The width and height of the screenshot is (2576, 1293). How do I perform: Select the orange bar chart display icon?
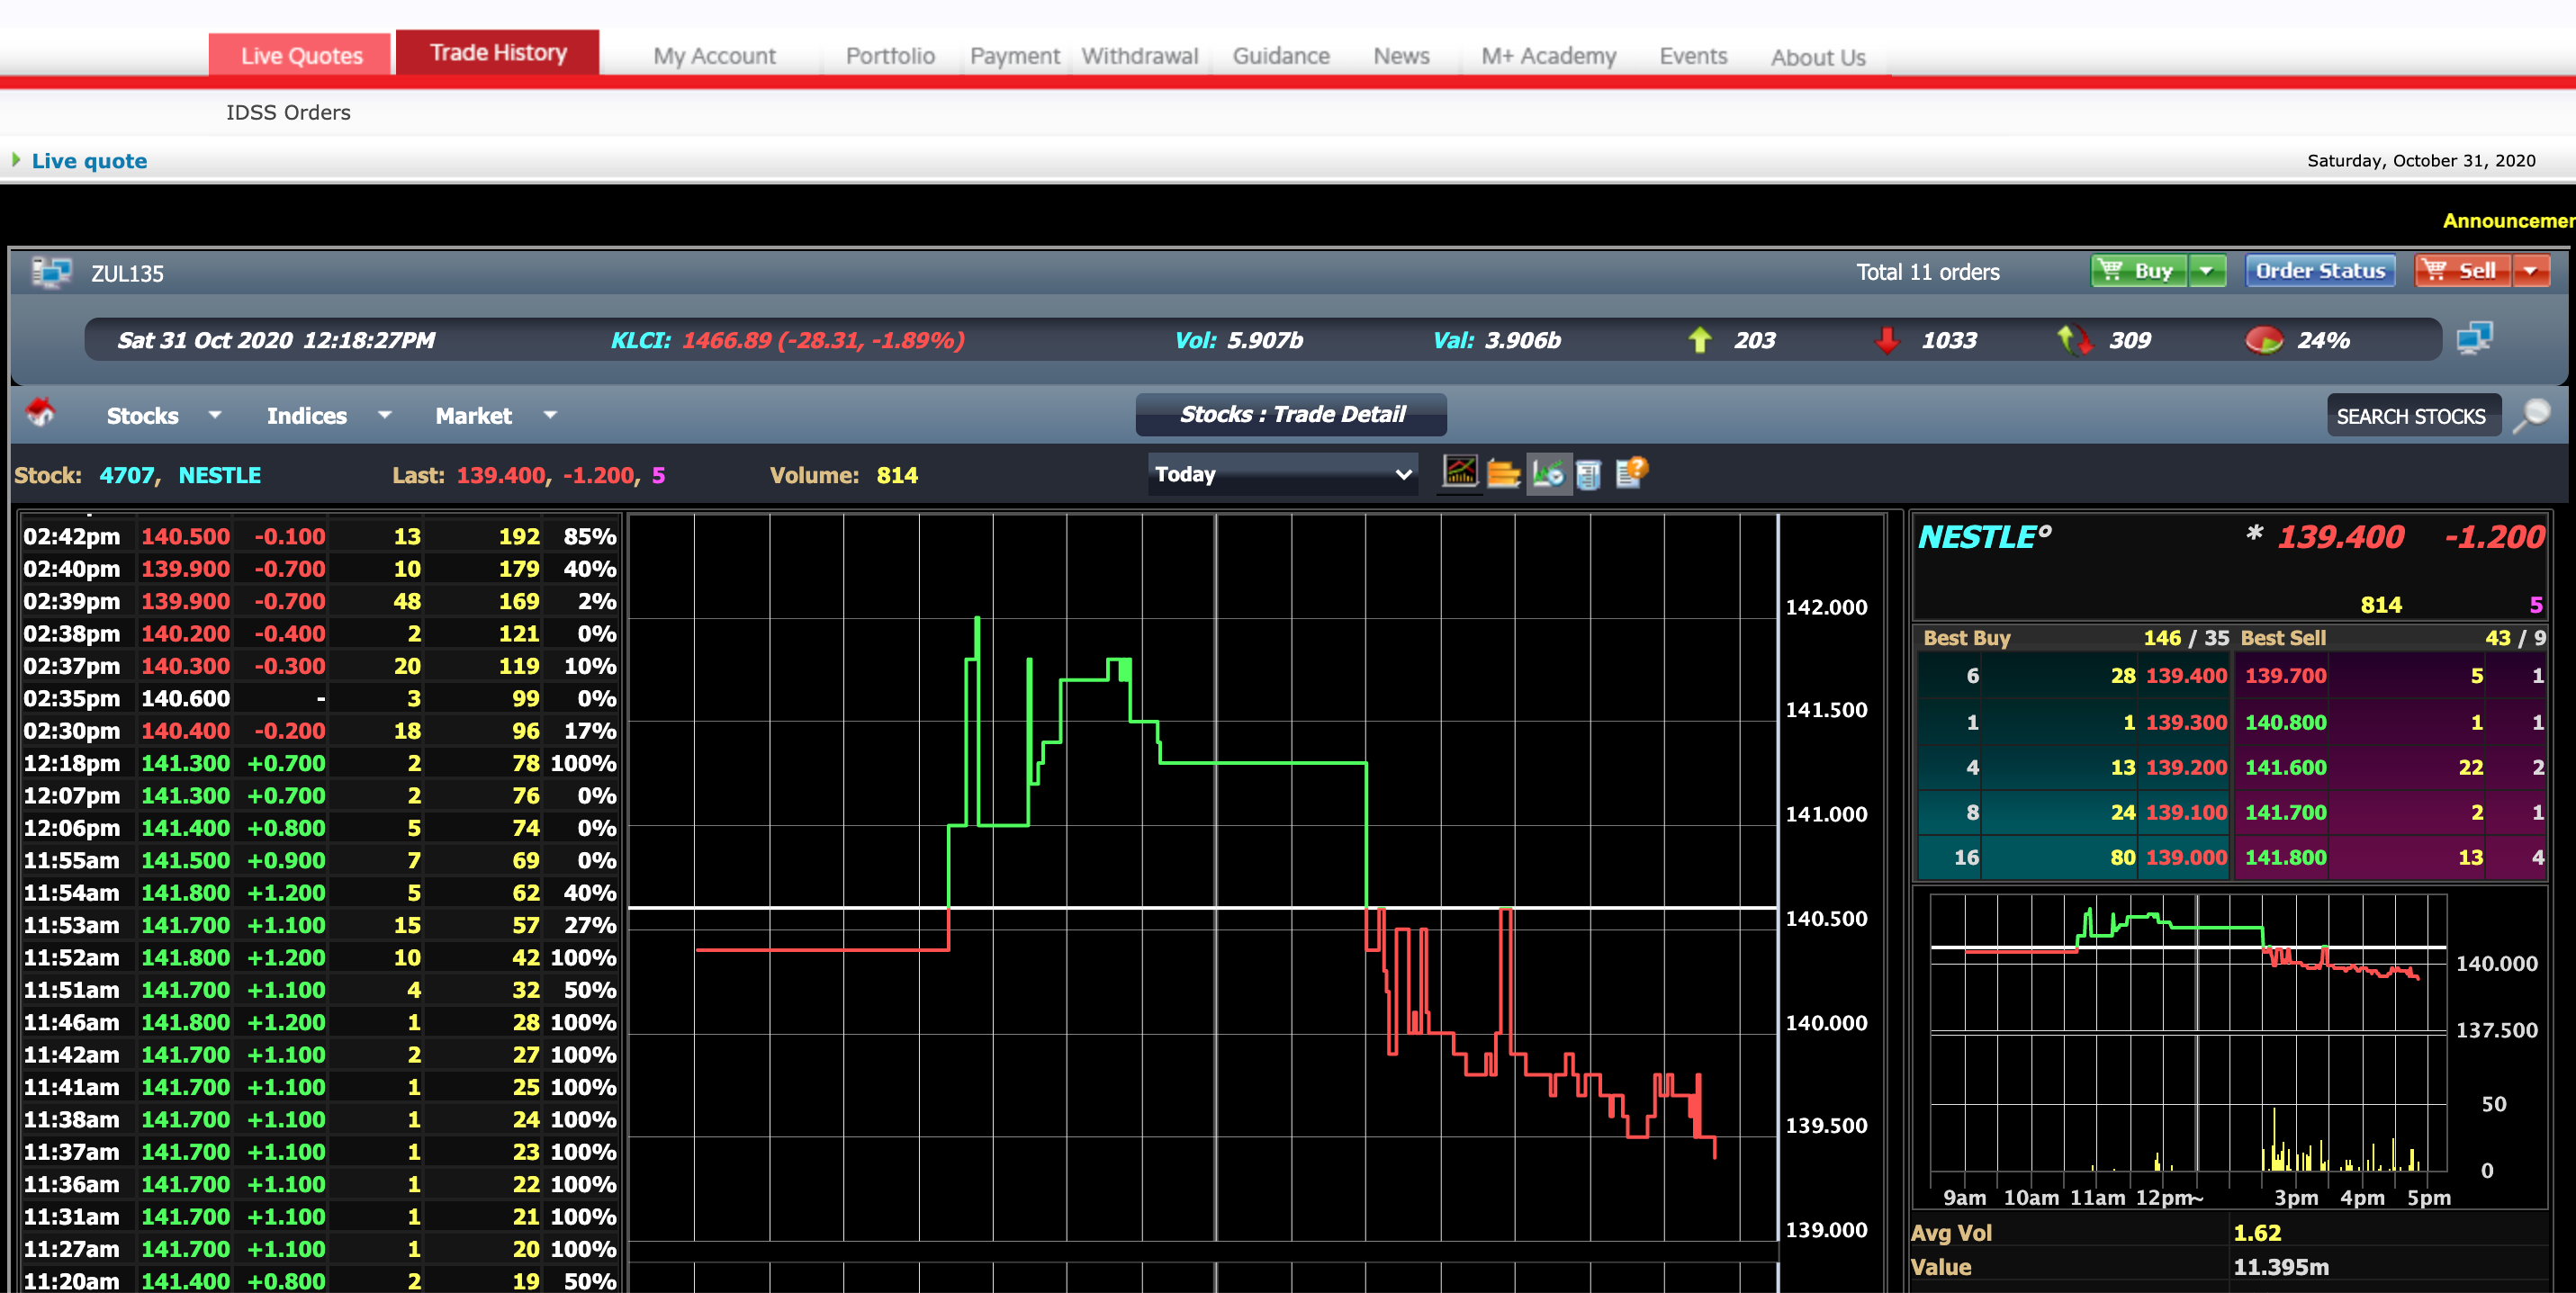[1504, 475]
